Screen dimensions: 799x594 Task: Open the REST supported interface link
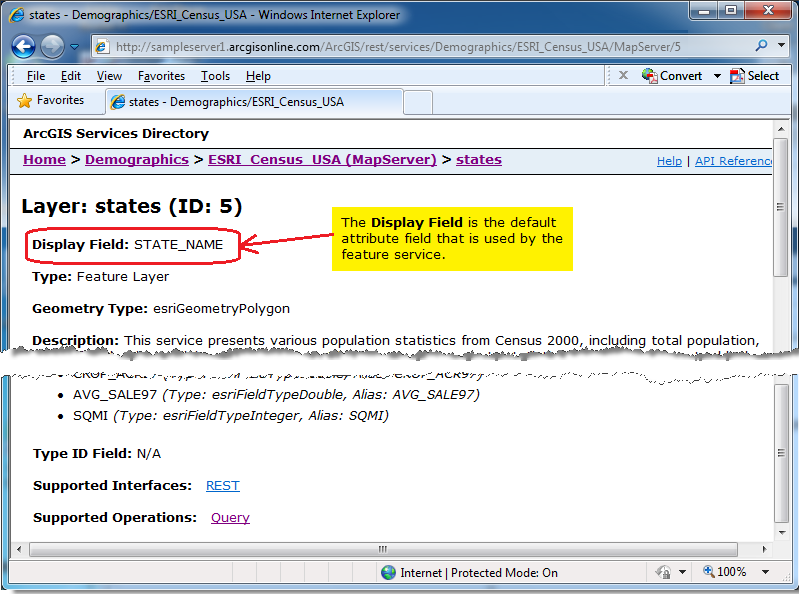(222, 485)
